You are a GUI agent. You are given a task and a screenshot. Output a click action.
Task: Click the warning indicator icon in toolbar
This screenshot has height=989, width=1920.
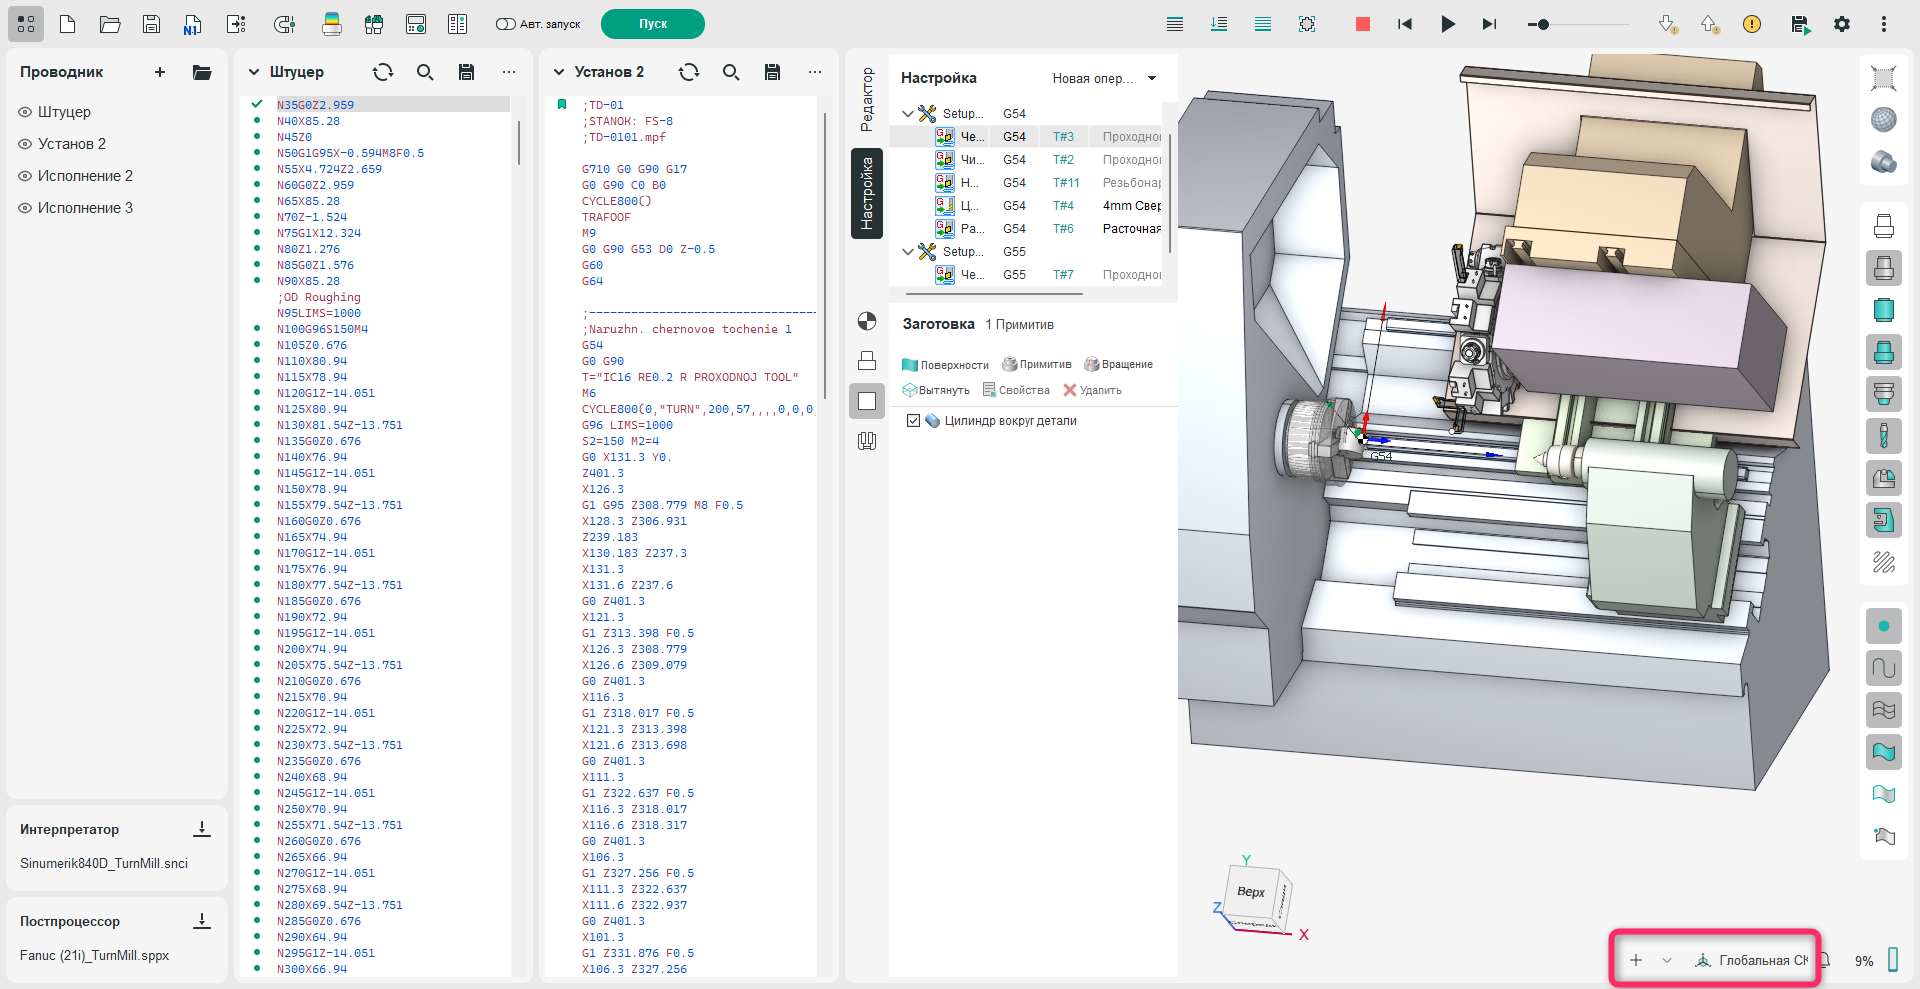(x=1751, y=24)
